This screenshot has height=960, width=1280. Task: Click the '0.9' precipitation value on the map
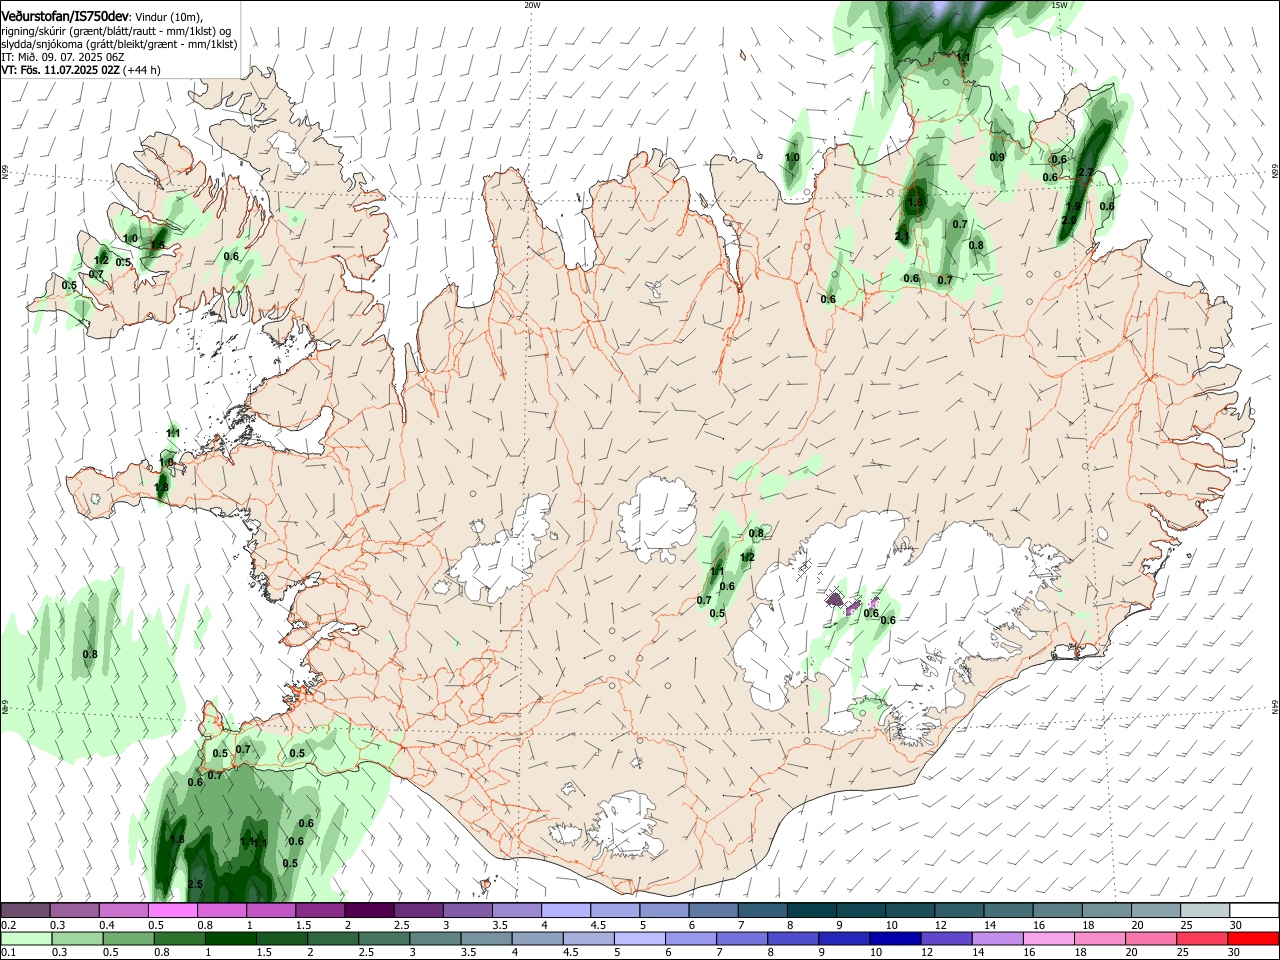pyautogui.click(x=997, y=157)
